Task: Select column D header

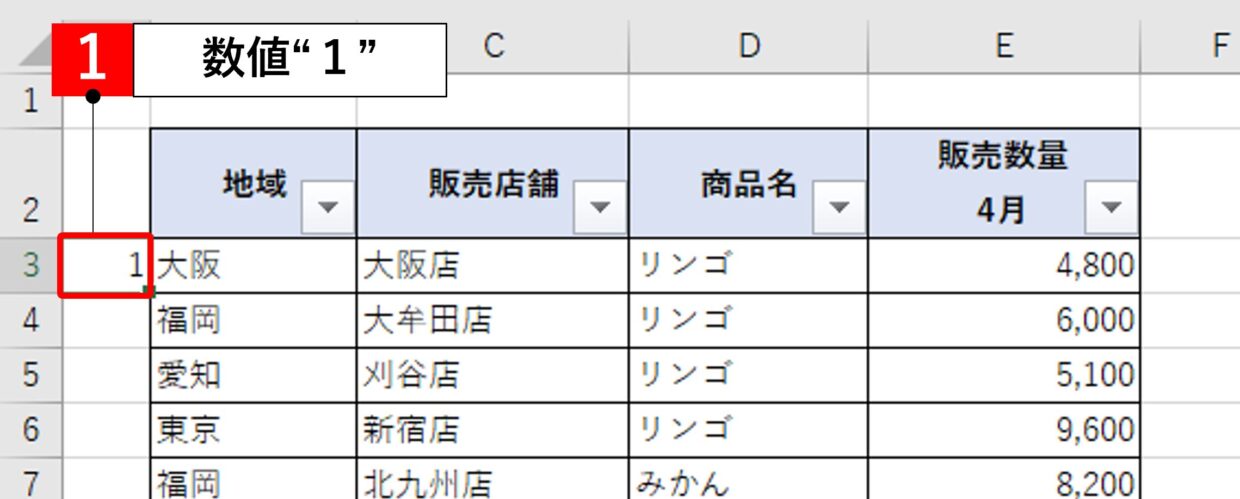Action: click(748, 46)
